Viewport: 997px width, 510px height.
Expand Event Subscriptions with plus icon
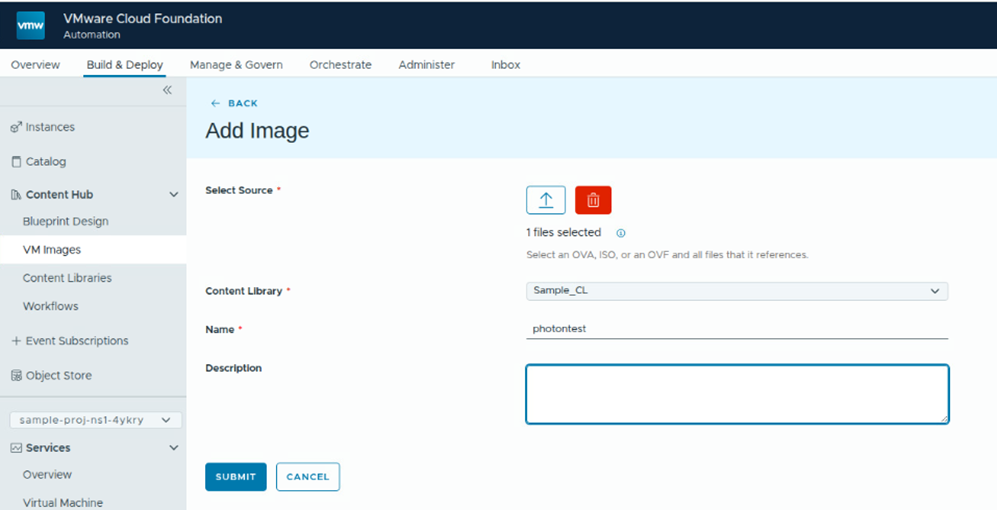point(16,341)
